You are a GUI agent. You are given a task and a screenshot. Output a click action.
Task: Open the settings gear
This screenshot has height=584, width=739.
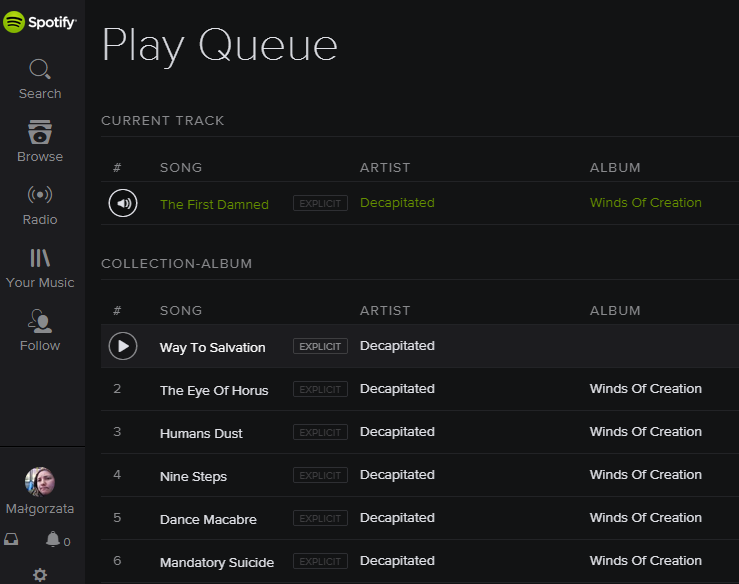(x=40, y=575)
